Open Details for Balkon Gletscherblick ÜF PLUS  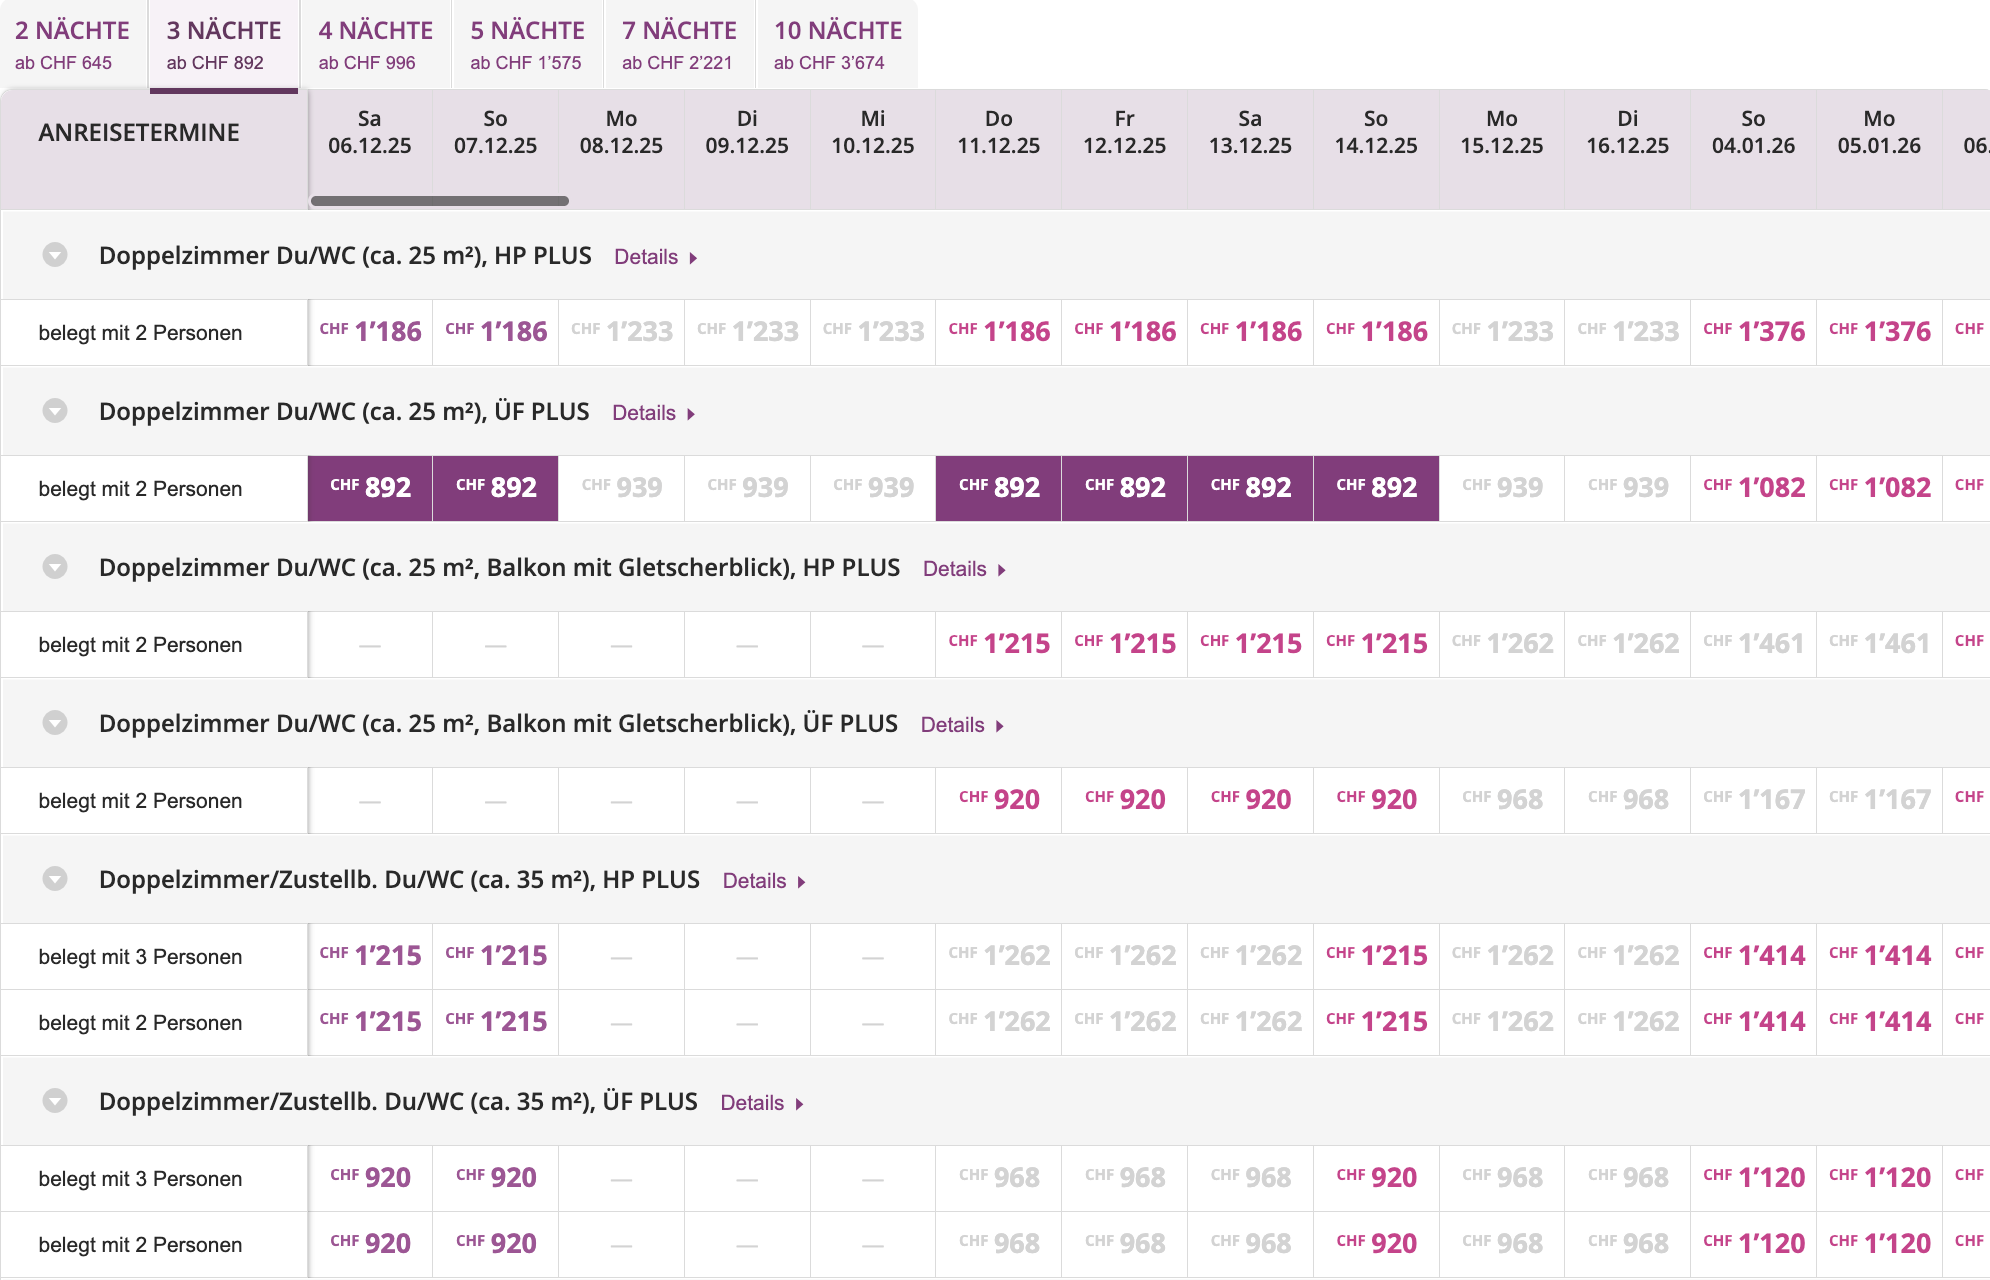pos(961,725)
